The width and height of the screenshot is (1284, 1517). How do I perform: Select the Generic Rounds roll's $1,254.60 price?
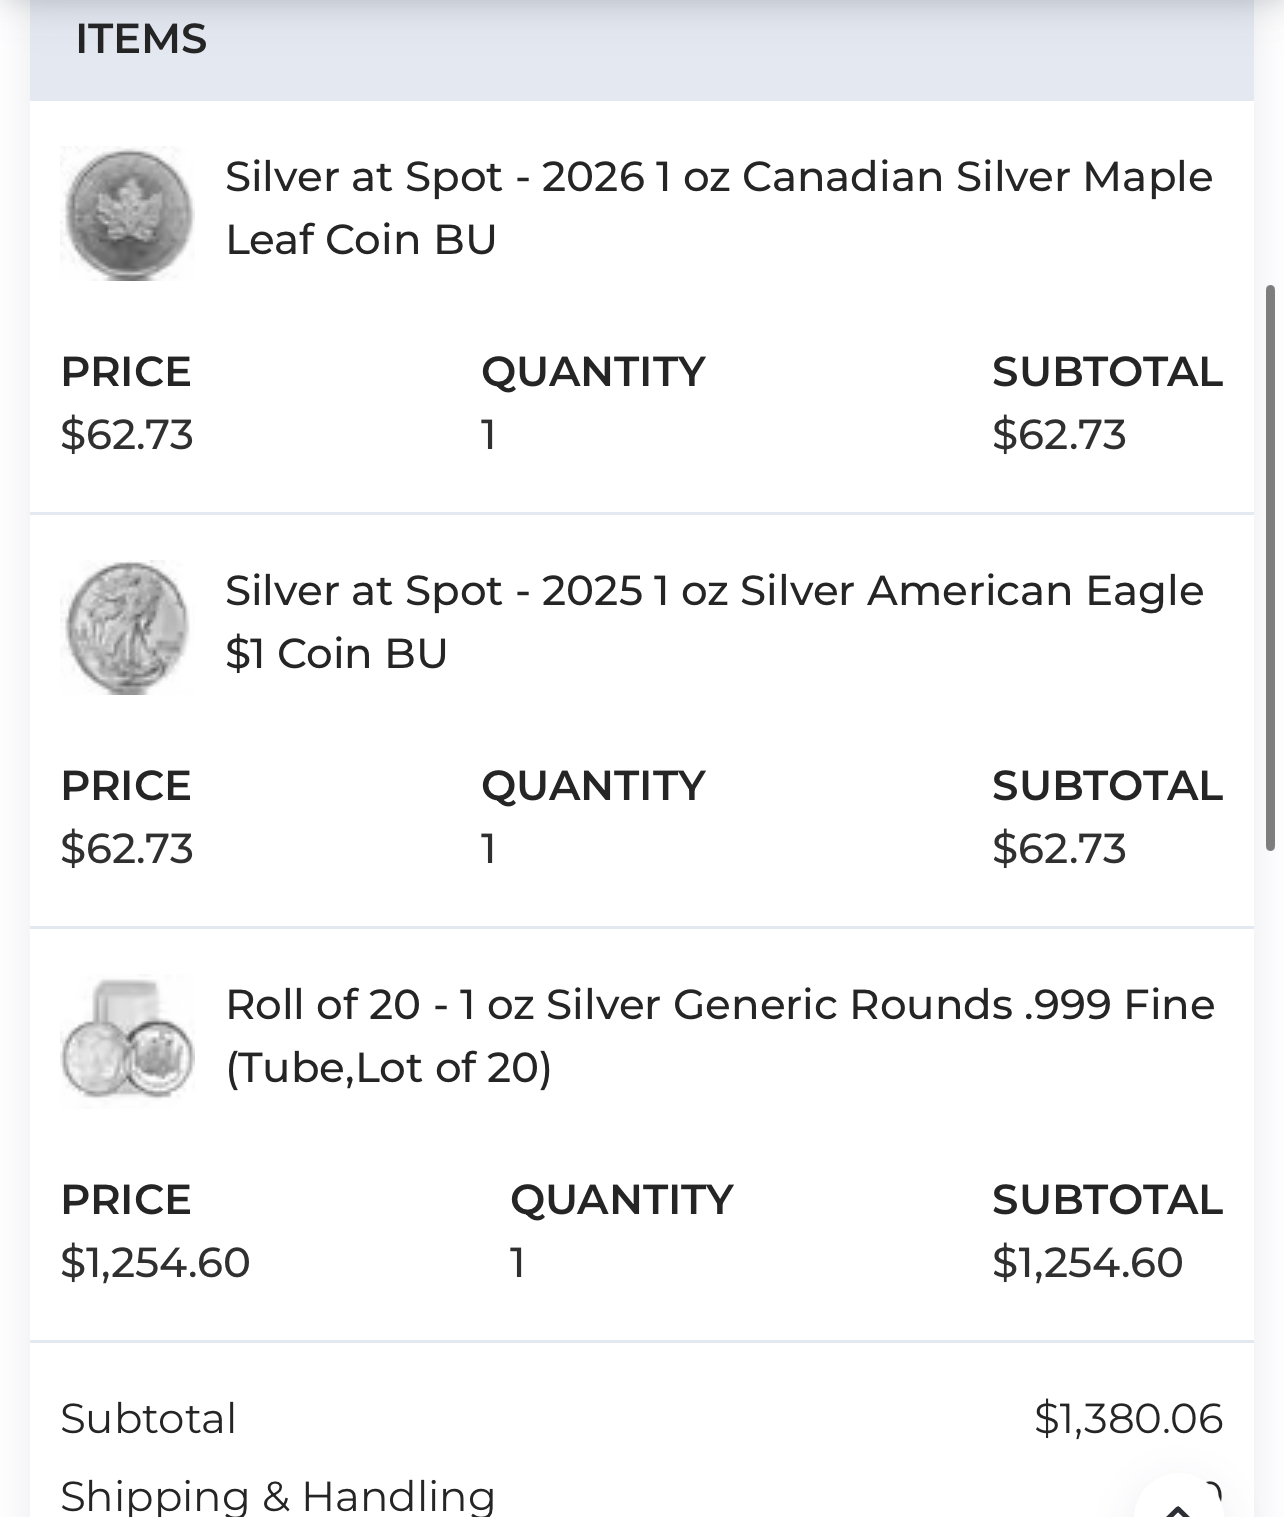155,1263
